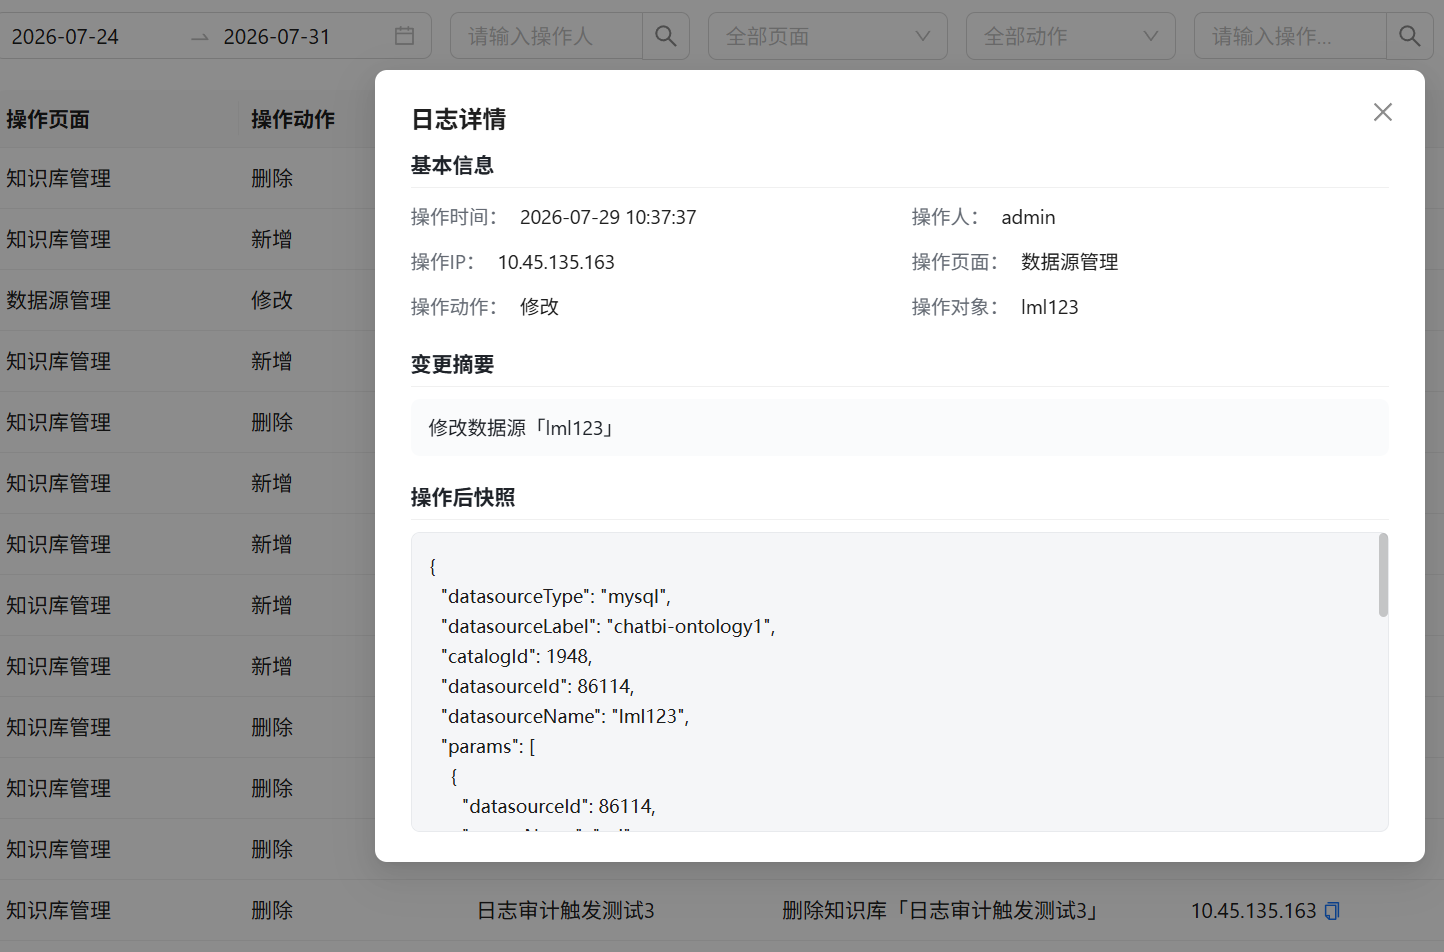This screenshot has height=952, width=1444.
Task: Click operation time value 2026-07-29 10:37:37
Action: click(608, 217)
